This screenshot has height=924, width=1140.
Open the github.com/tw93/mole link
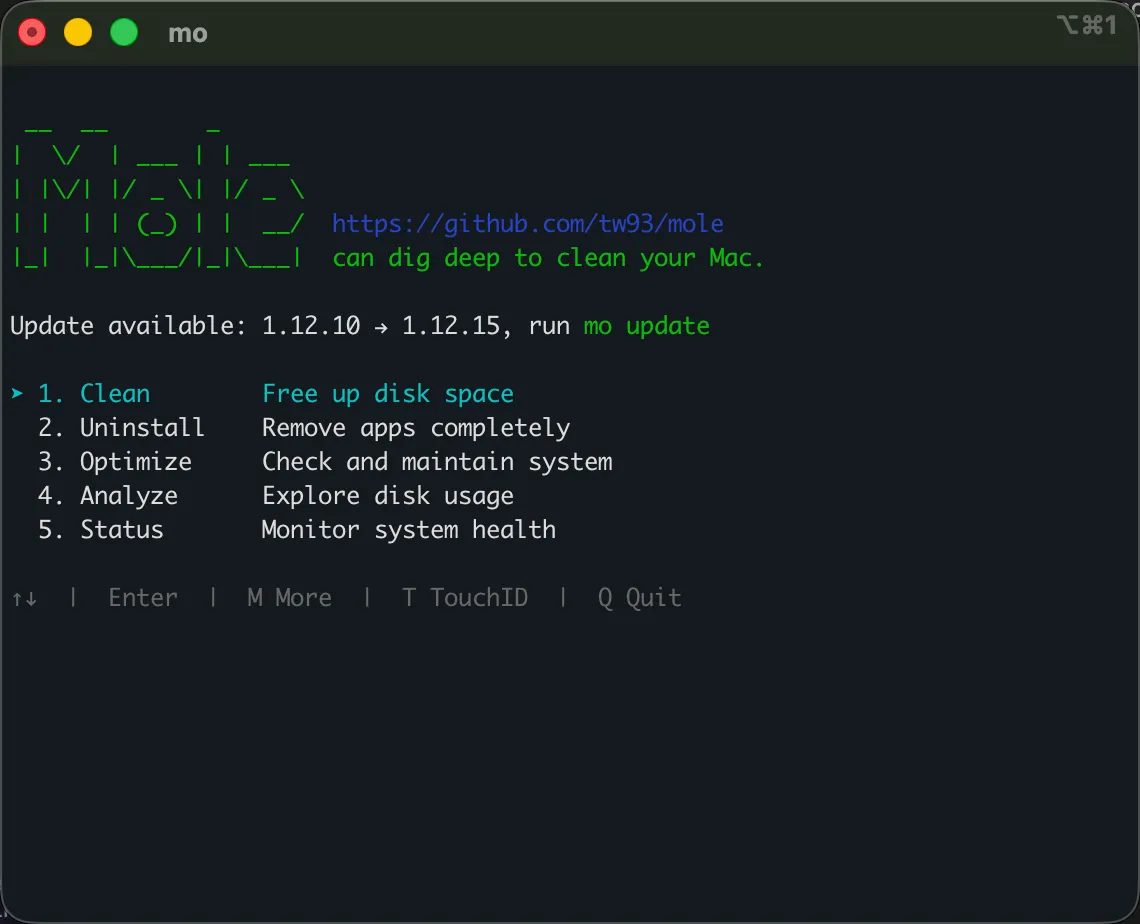pos(527,224)
